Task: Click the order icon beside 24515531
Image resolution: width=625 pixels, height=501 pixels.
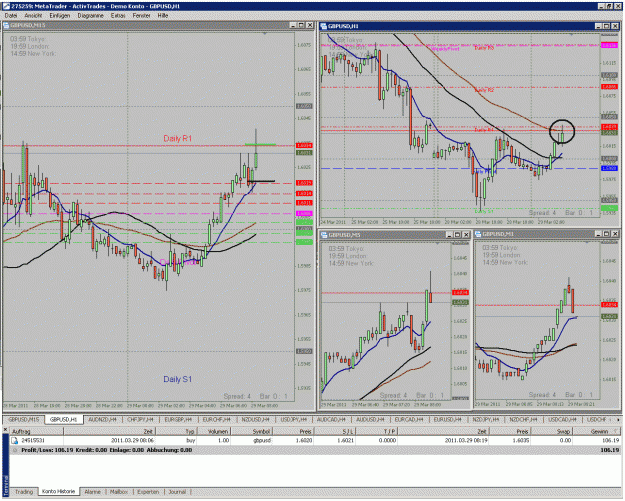Action: click(x=14, y=440)
